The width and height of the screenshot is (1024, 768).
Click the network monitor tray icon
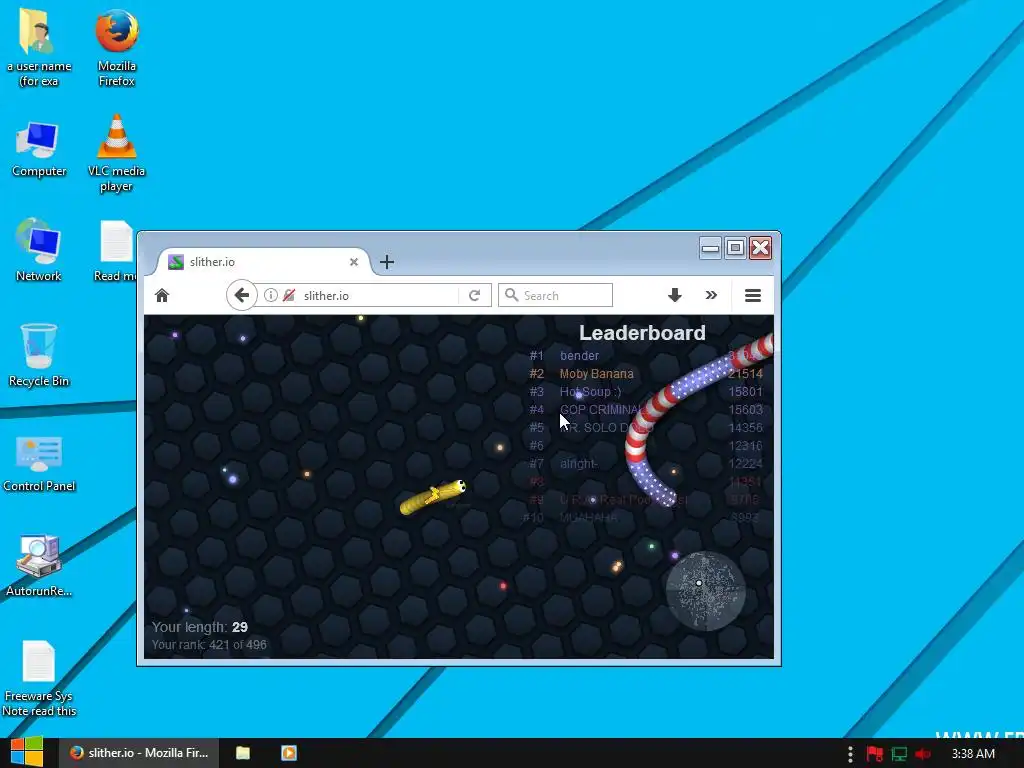tap(899, 754)
